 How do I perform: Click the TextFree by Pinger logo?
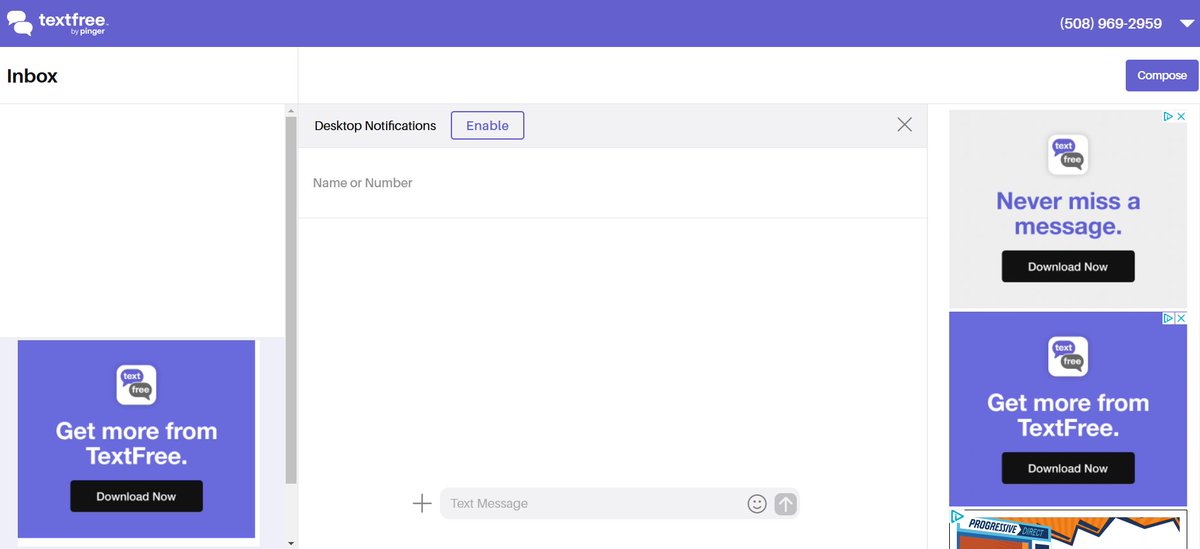57,23
